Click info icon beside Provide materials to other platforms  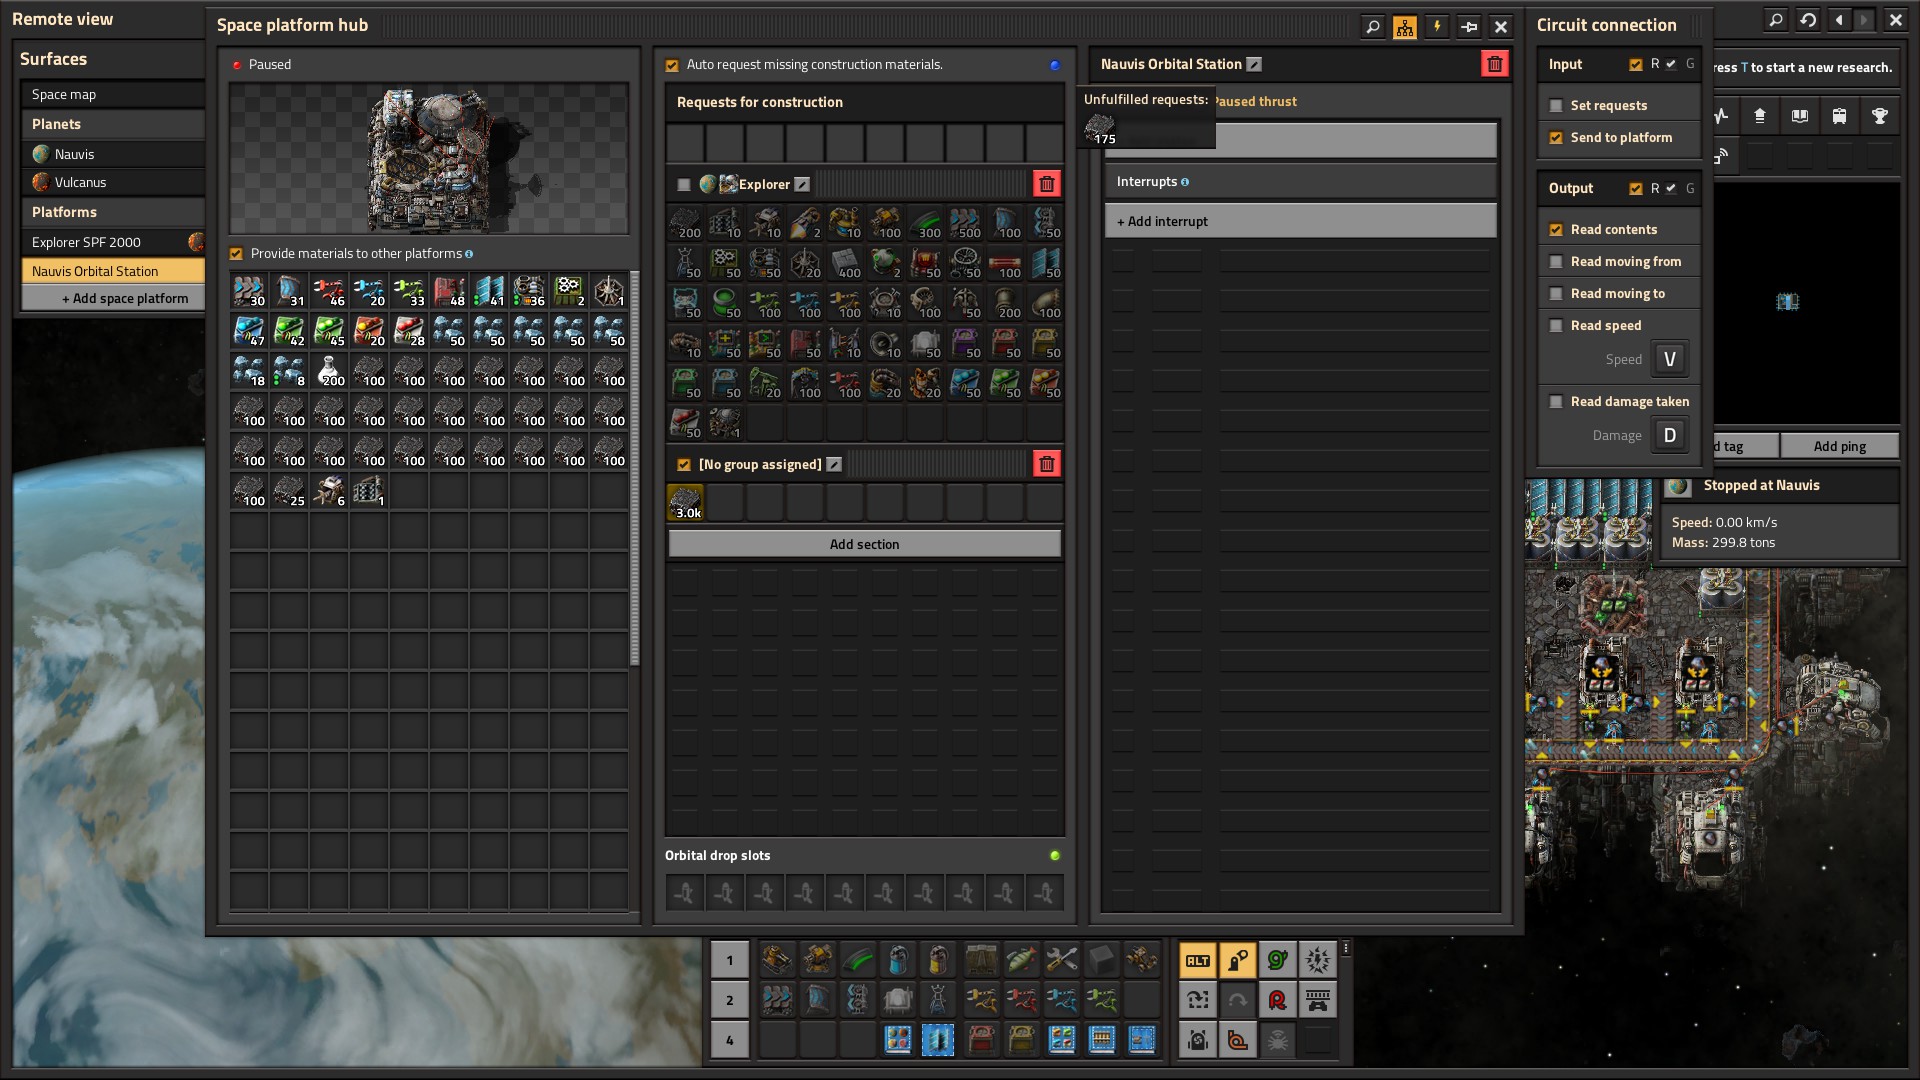pos(469,254)
